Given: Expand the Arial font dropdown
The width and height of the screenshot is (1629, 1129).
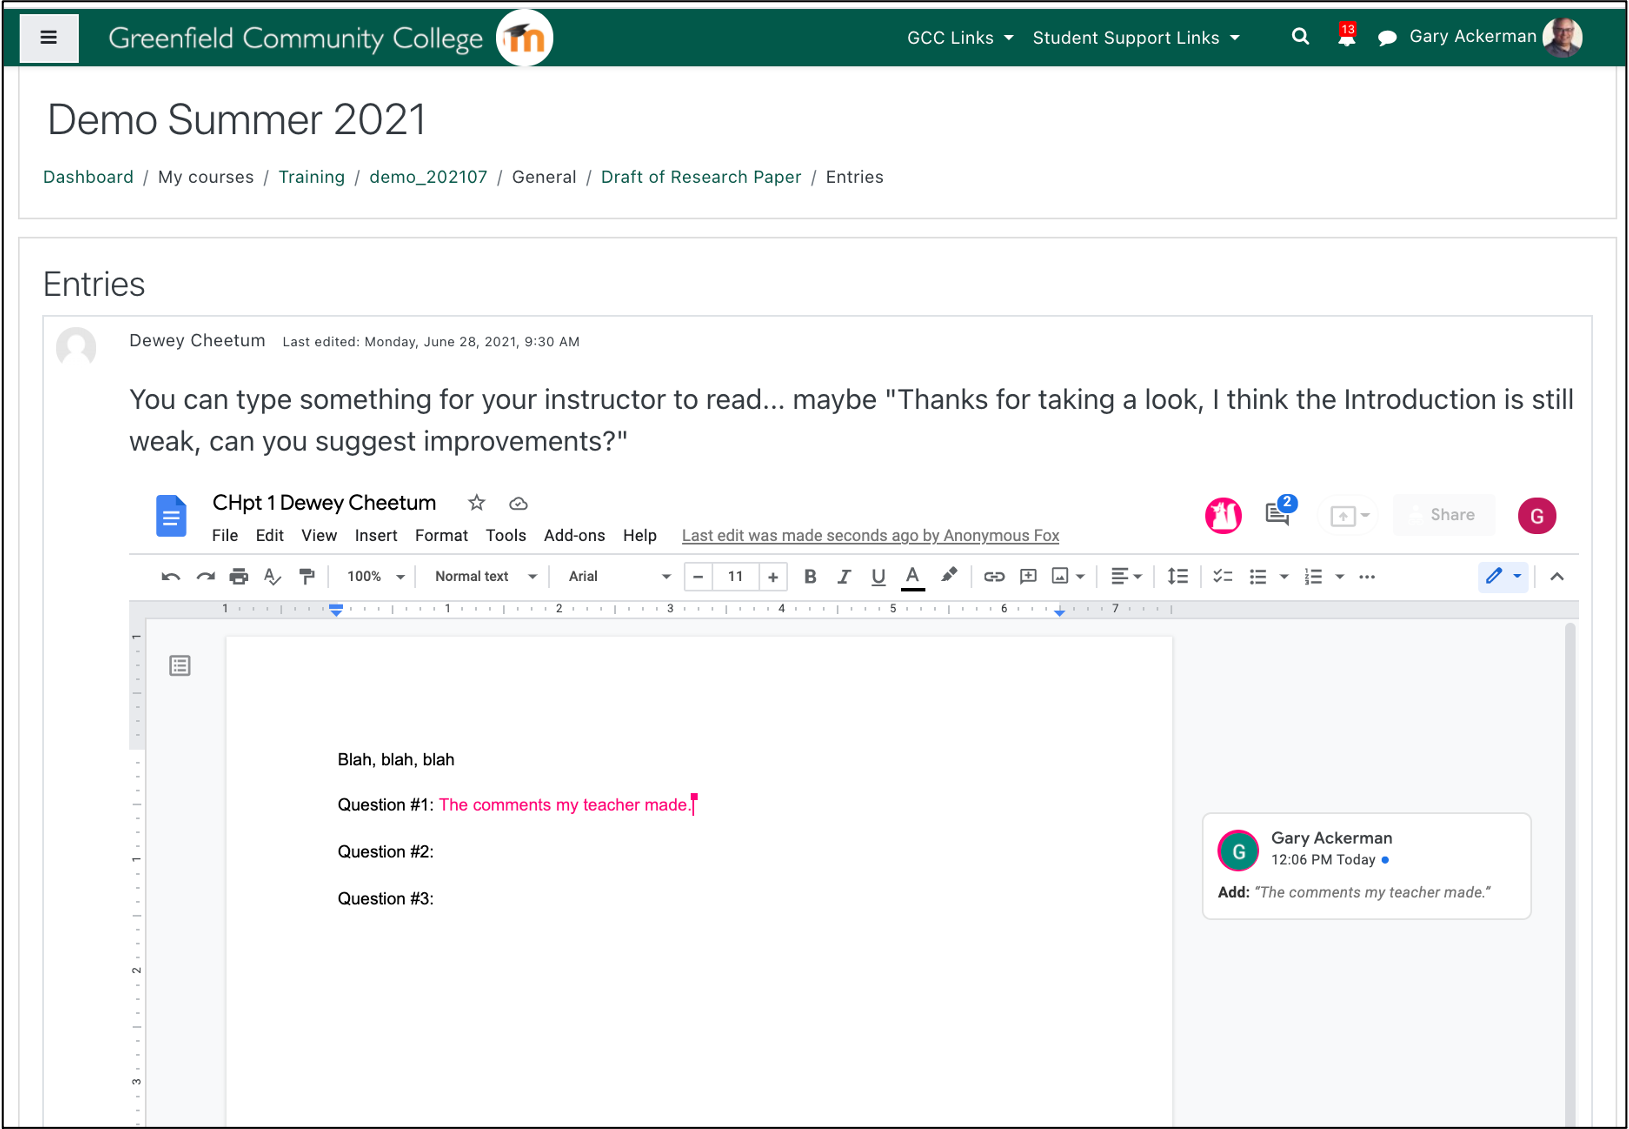Looking at the screenshot, I should point(615,576).
